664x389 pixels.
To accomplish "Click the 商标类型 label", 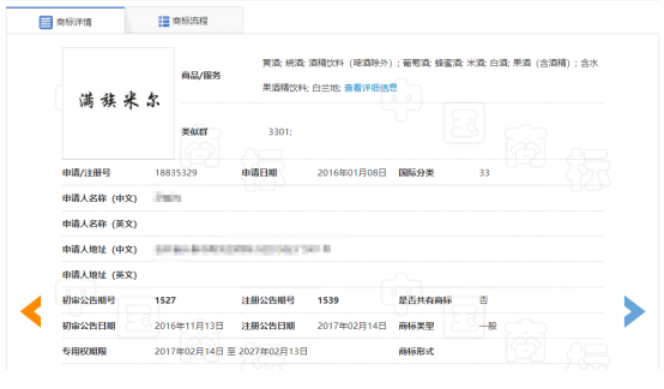I will point(416,326).
